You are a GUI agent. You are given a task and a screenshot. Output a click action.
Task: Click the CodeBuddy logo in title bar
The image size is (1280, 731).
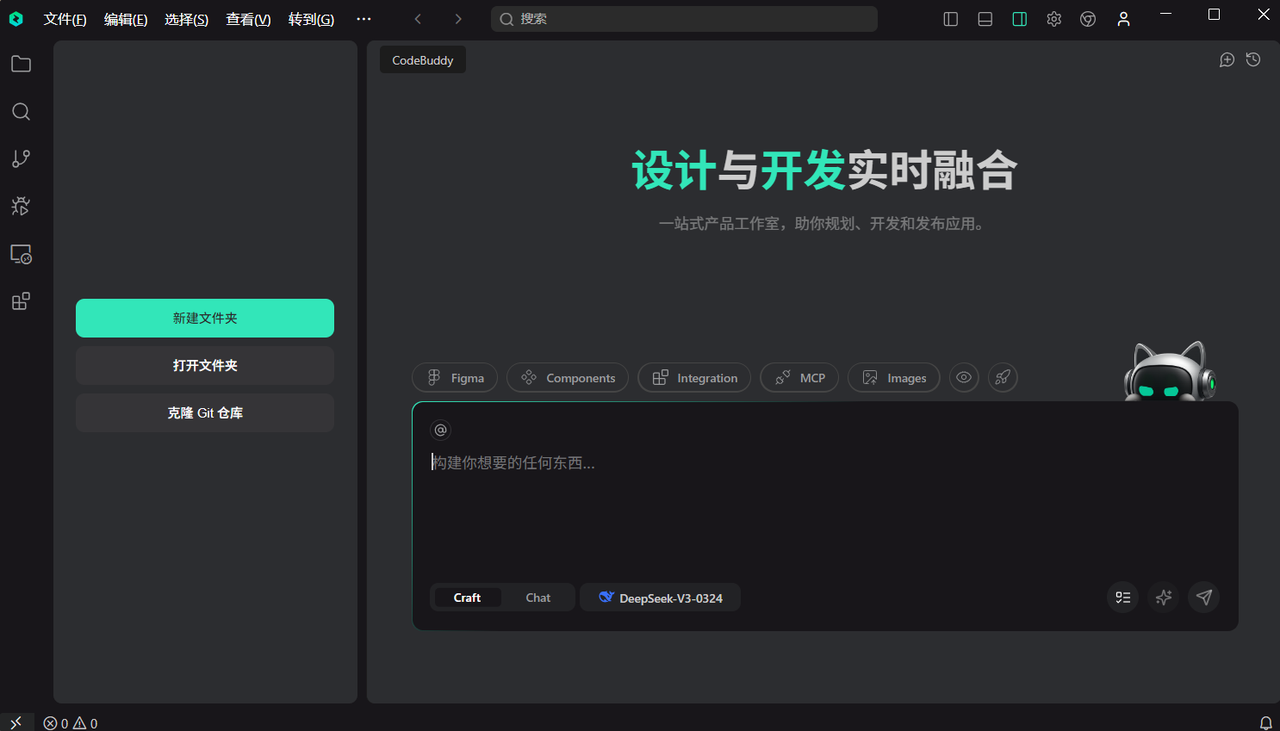coord(16,18)
